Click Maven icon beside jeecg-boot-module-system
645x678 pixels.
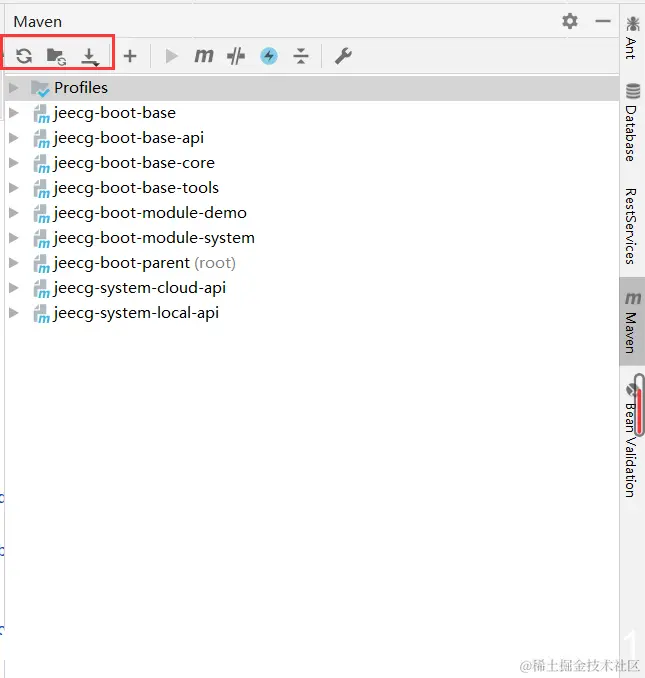coord(42,239)
